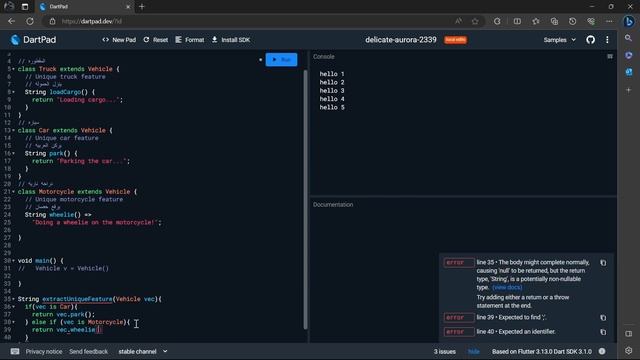Add a sidebar app with plus

[629, 90]
